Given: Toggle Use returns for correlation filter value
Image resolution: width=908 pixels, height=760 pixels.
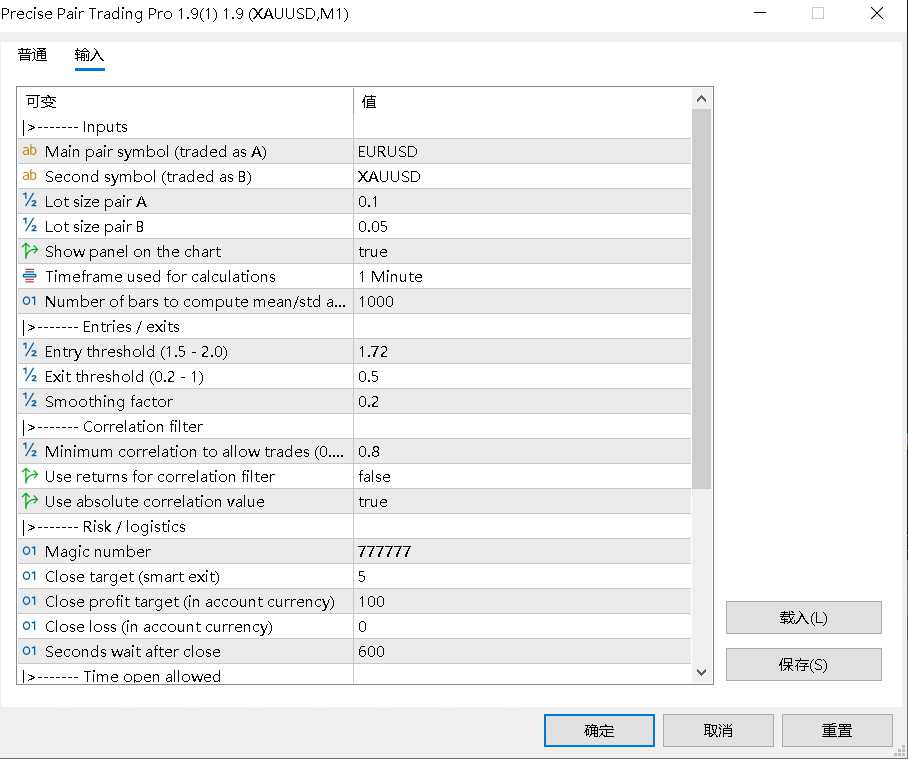Looking at the screenshot, I should (x=522, y=476).
